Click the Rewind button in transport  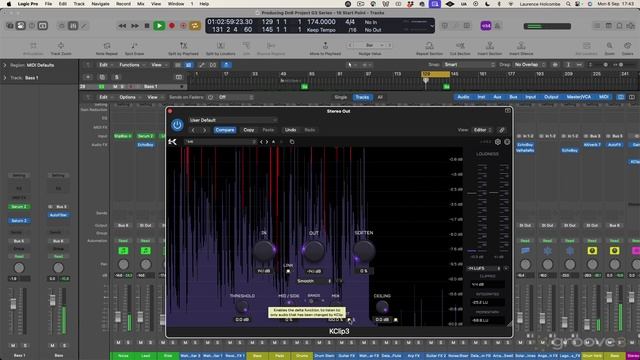122,26
